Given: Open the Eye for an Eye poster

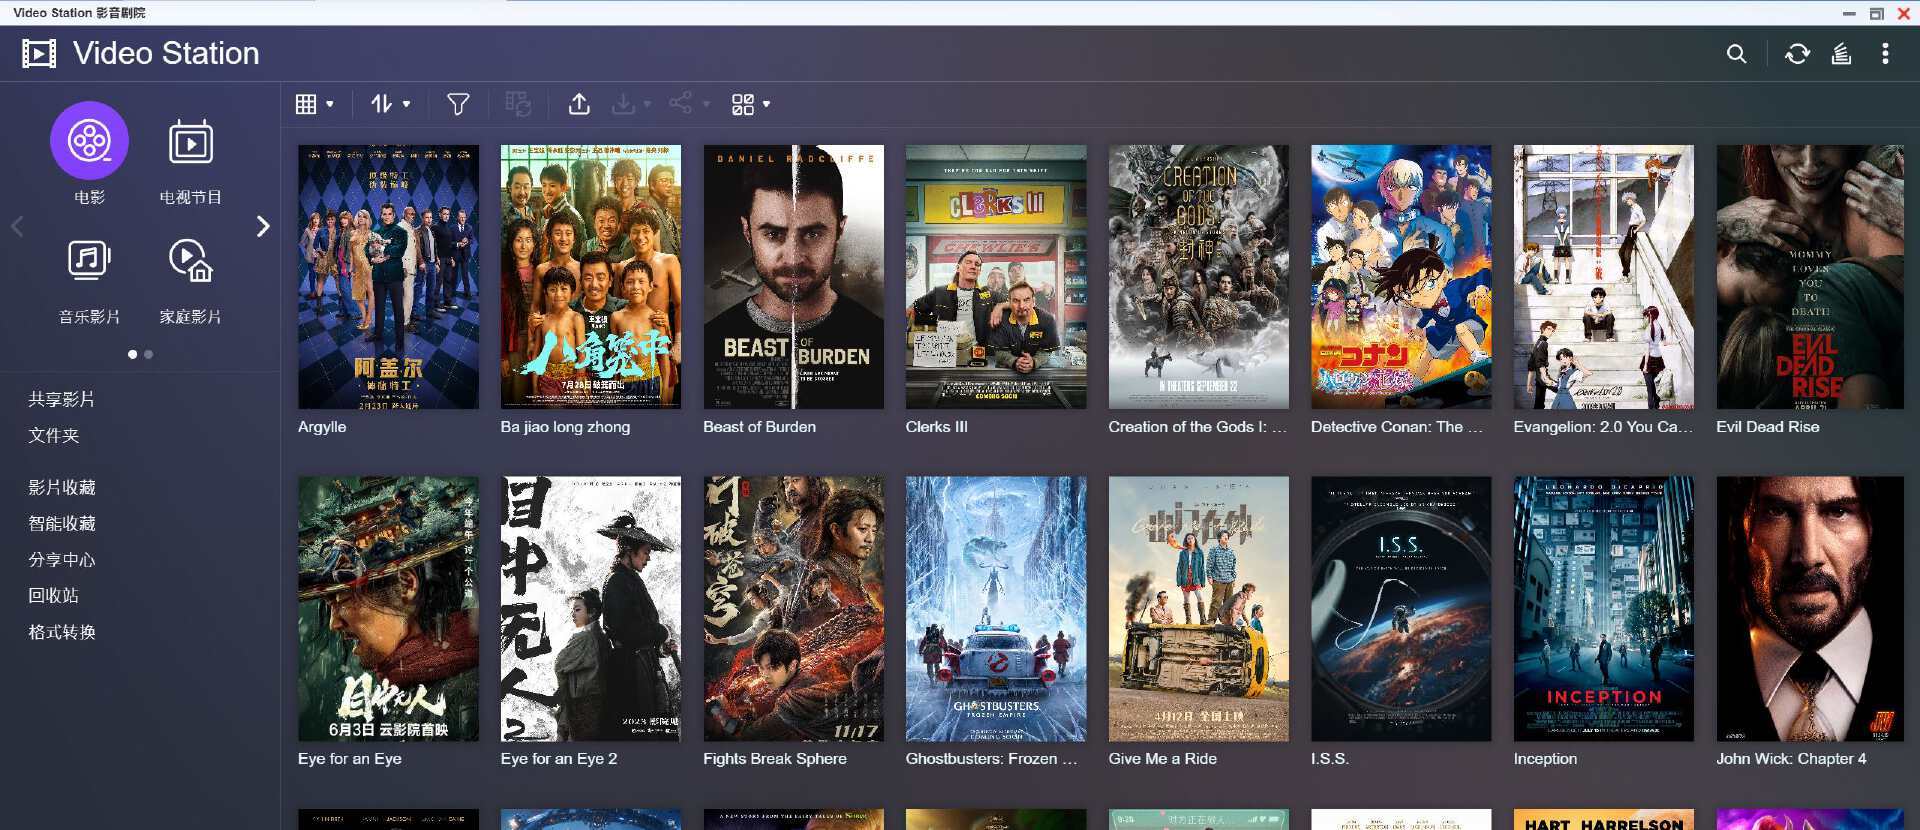Looking at the screenshot, I should tap(388, 609).
